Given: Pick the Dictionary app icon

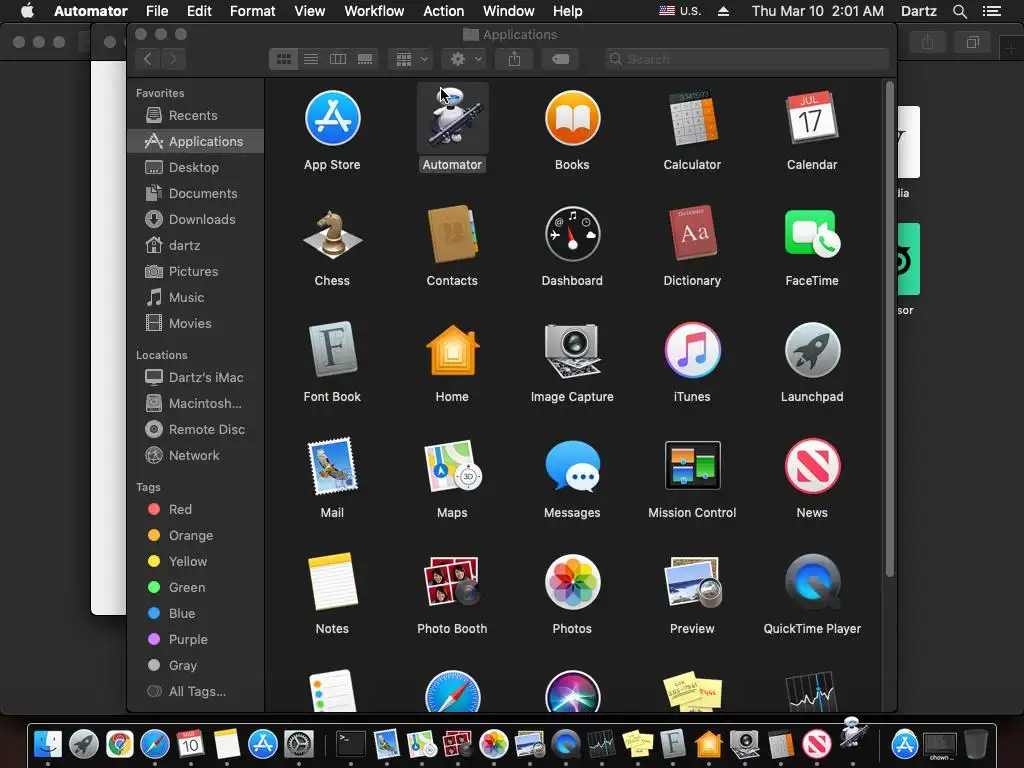Looking at the screenshot, I should (692, 234).
